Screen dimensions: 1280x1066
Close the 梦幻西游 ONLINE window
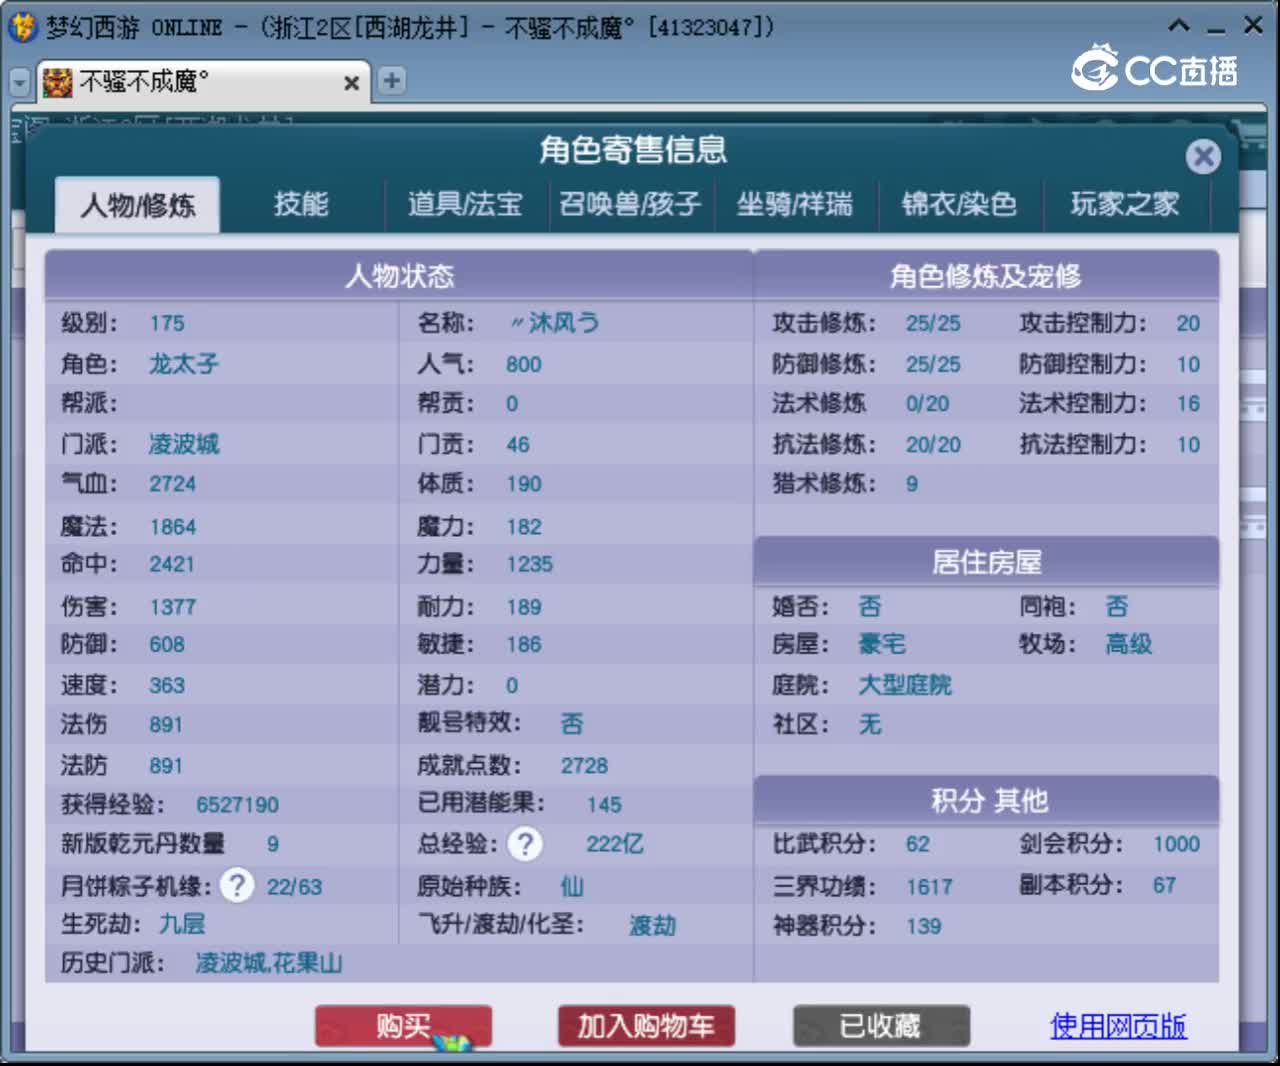(x=1253, y=26)
